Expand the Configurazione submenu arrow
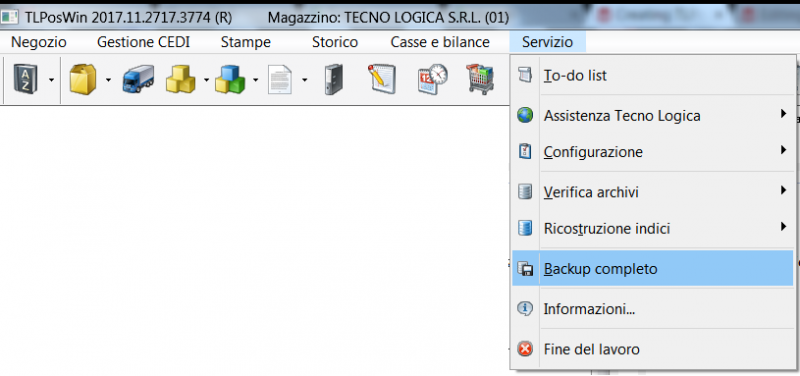The image size is (800, 376). 783,151
